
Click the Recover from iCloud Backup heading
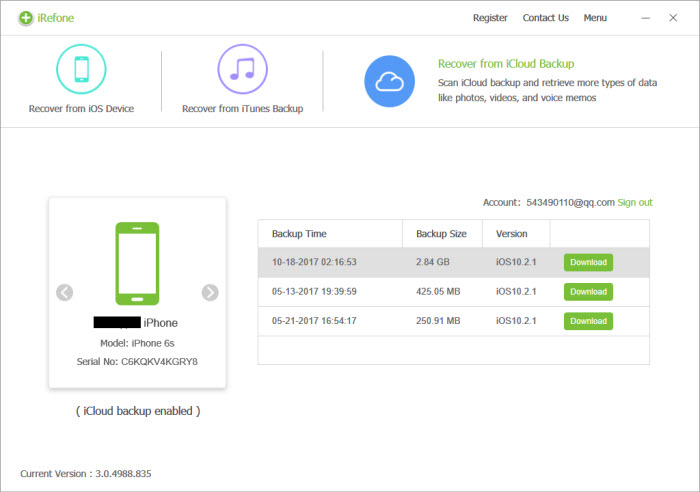pyautogui.click(x=506, y=64)
